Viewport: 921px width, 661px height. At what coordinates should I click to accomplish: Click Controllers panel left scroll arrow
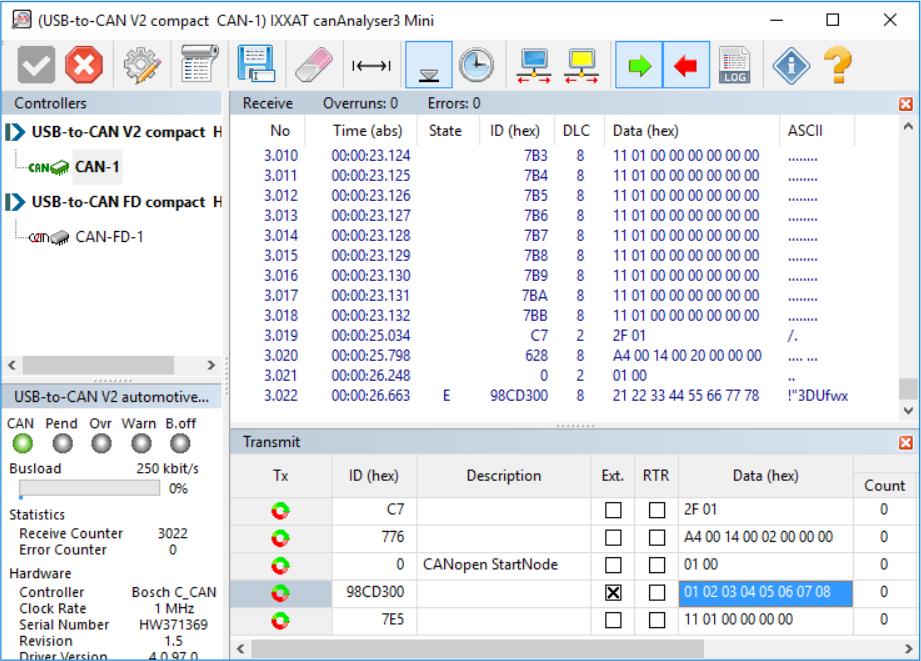[12, 365]
